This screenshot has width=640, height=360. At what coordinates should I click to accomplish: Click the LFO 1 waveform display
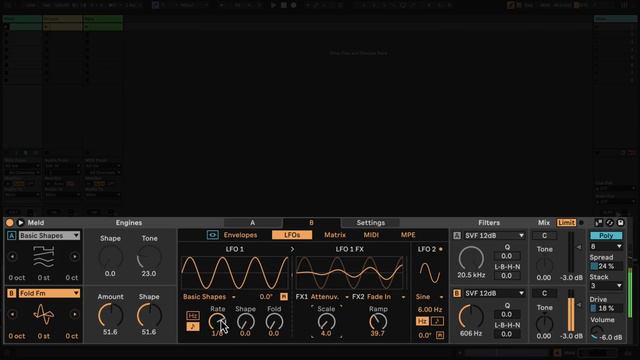[235, 273]
